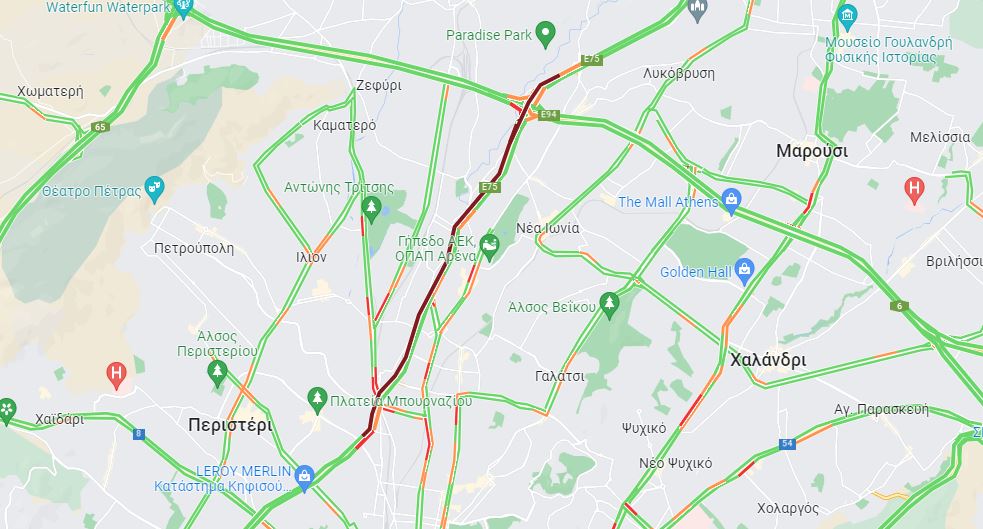The image size is (983, 529).
Task: Click The Mall Athens shopping bag icon
Action: point(731,201)
